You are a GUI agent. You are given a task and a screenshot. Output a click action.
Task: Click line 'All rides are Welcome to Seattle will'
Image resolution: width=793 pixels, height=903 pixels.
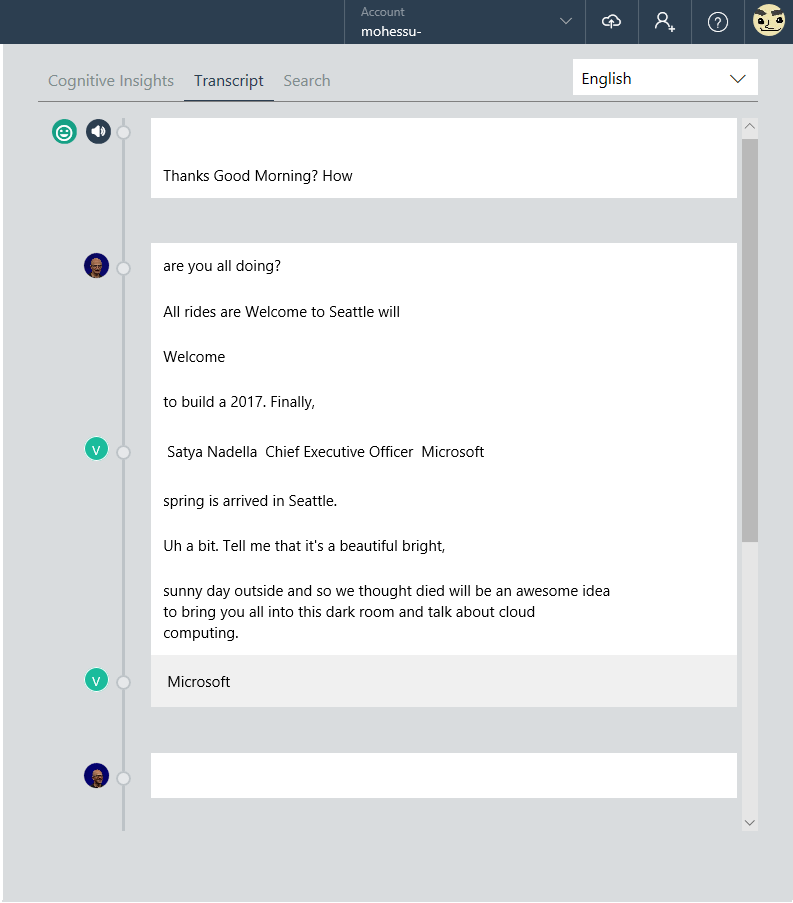pyautogui.click(x=281, y=312)
